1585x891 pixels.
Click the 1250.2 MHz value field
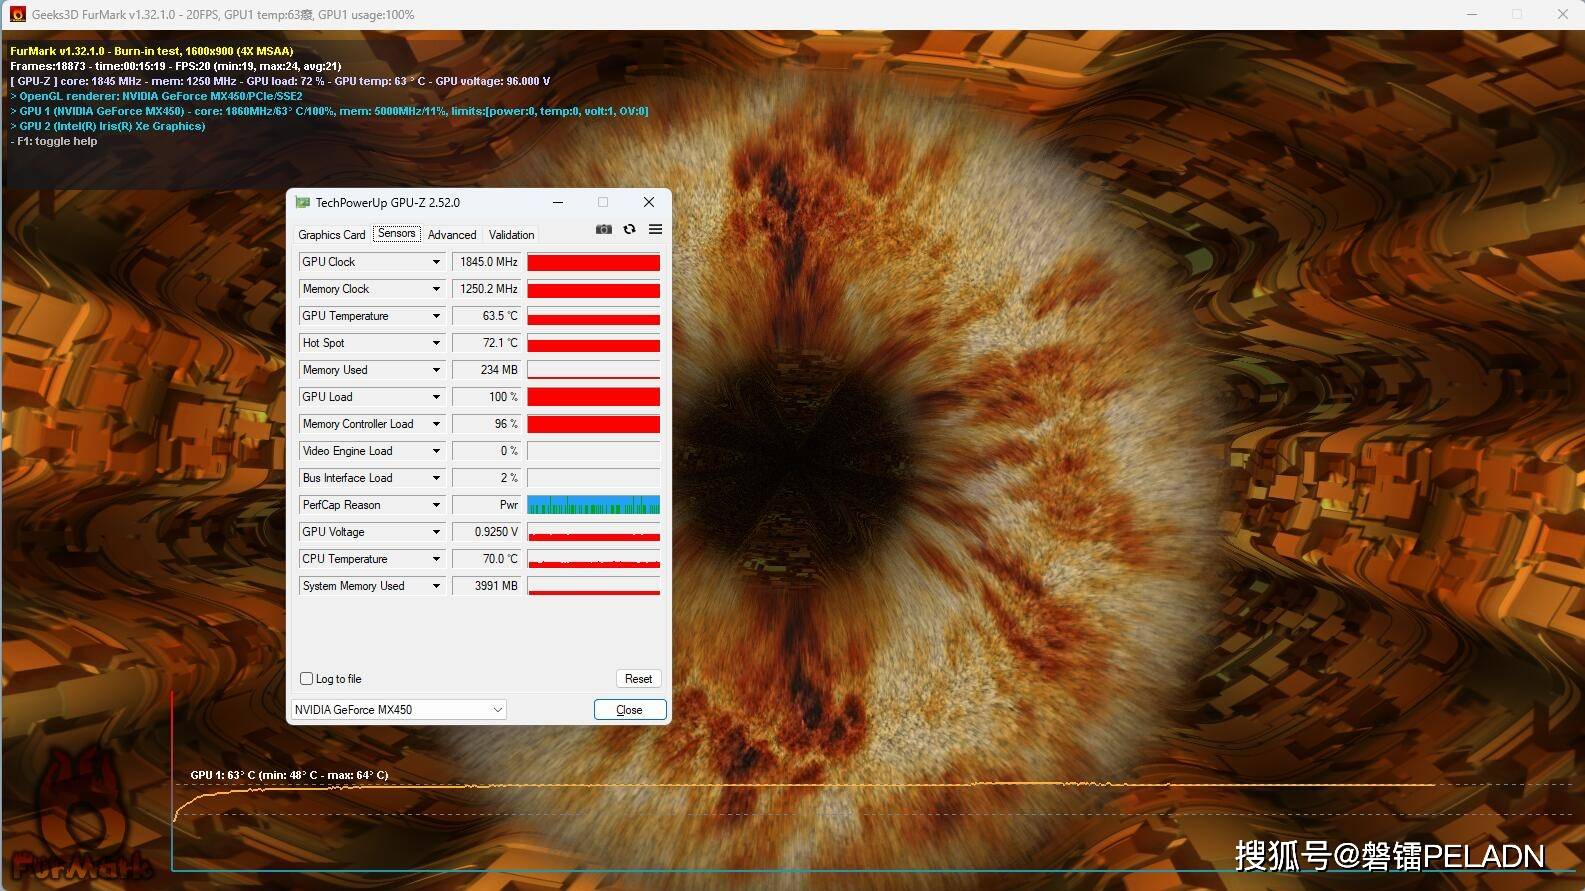tap(487, 289)
